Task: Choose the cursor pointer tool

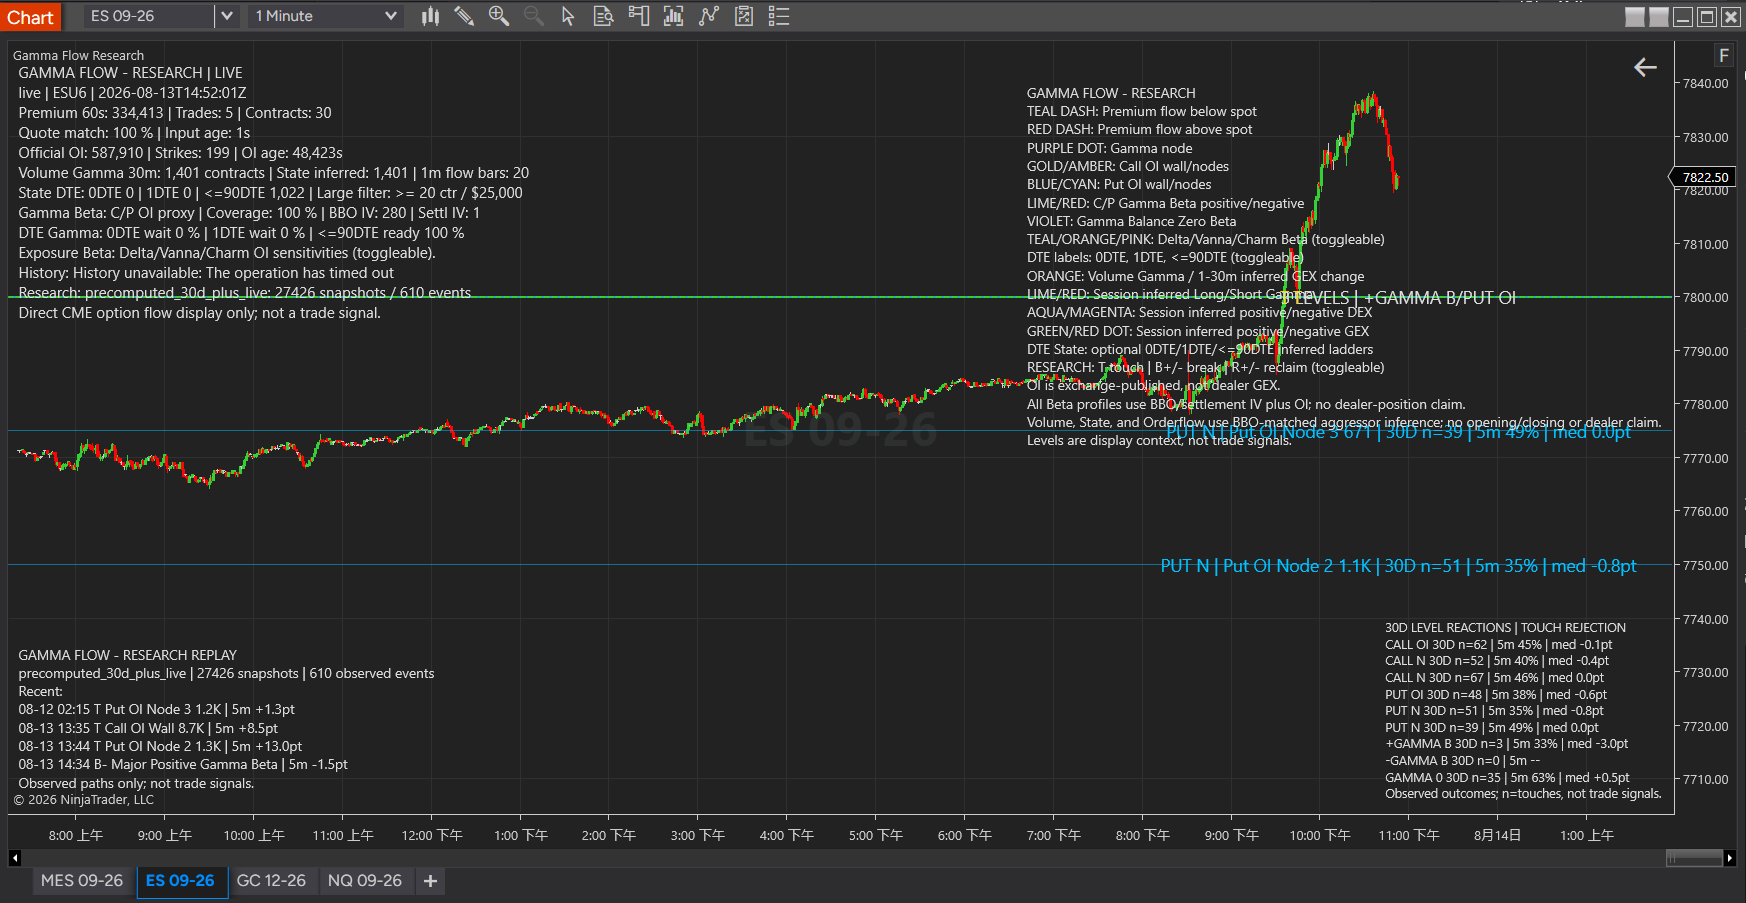Action: [568, 16]
